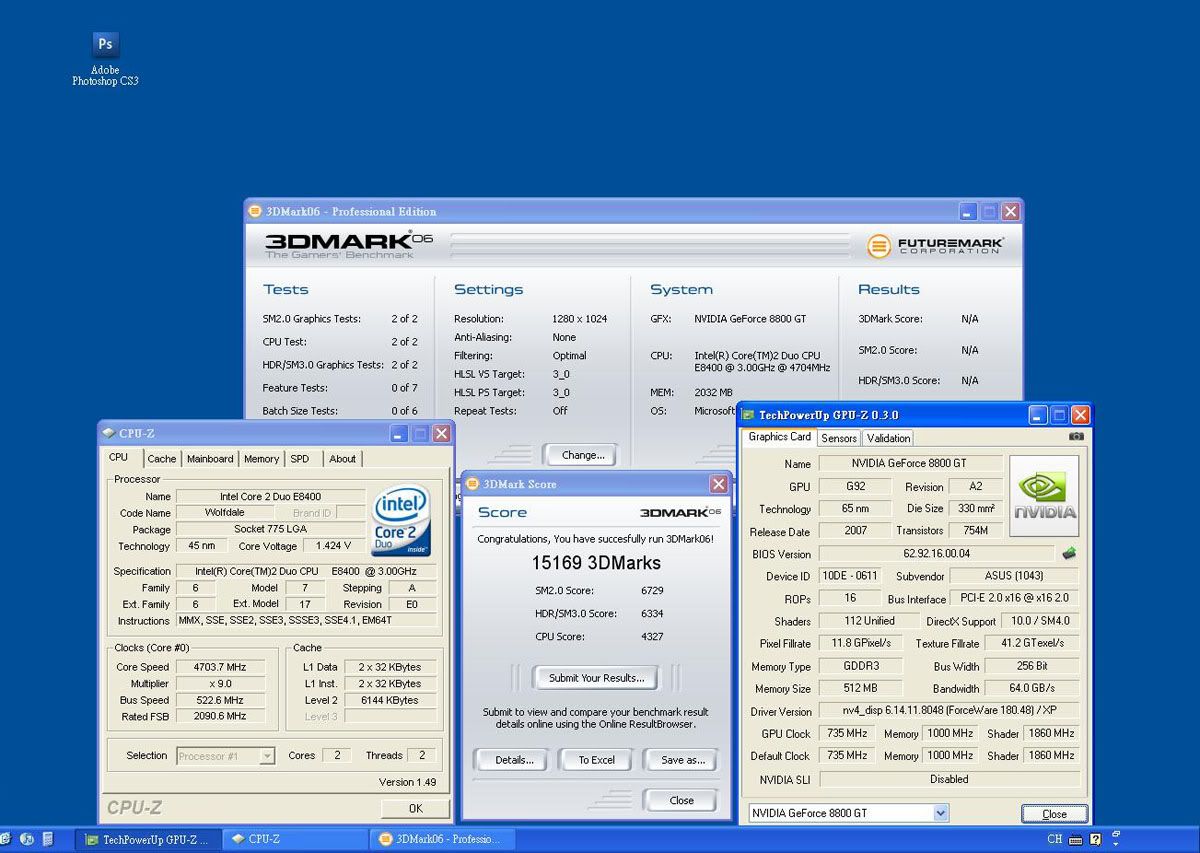The height and width of the screenshot is (853, 1200).
Task: Click the Bus Speed value 522.6 MHz
Action: tap(220, 700)
